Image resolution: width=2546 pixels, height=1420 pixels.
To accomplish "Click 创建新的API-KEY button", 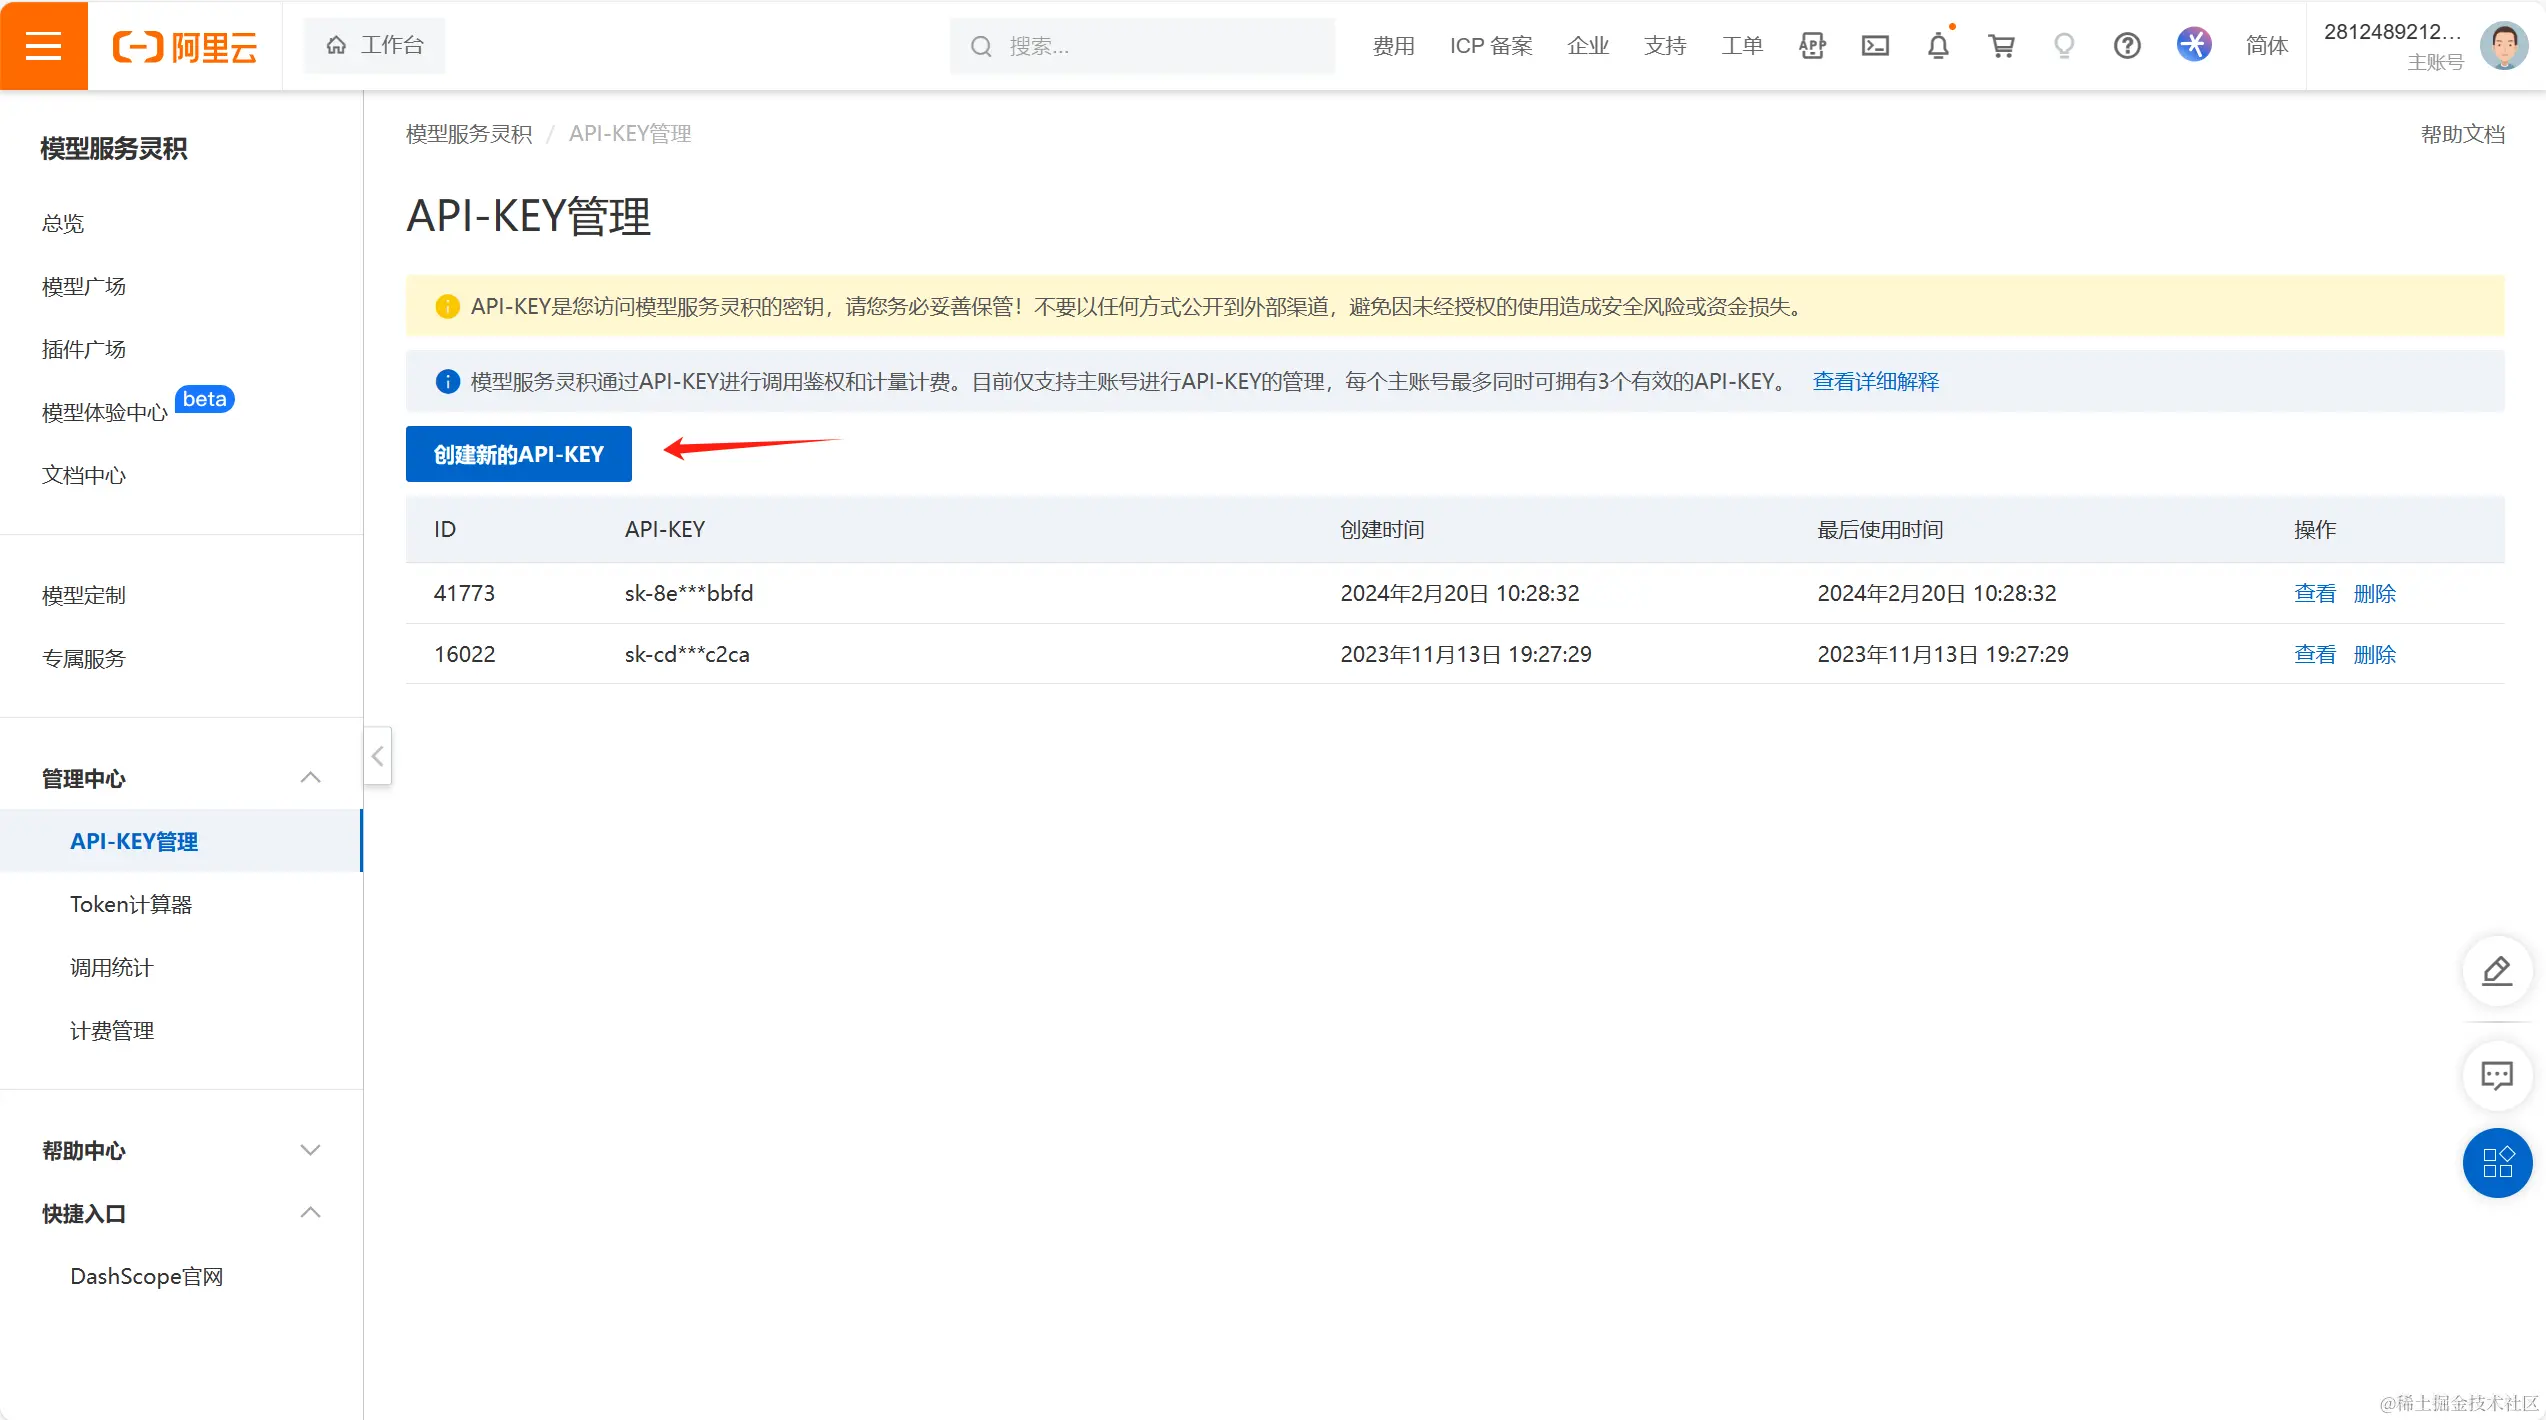I will point(518,454).
